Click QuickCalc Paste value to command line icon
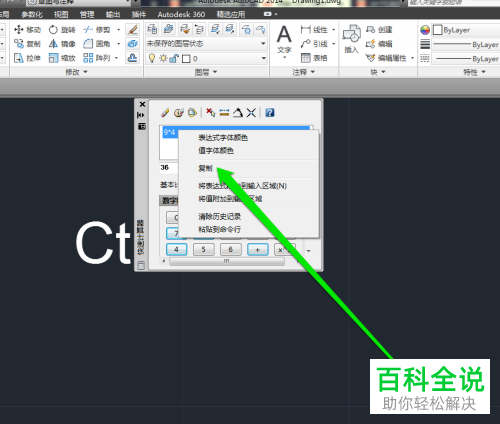The width and height of the screenshot is (500, 424). coord(192,113)
